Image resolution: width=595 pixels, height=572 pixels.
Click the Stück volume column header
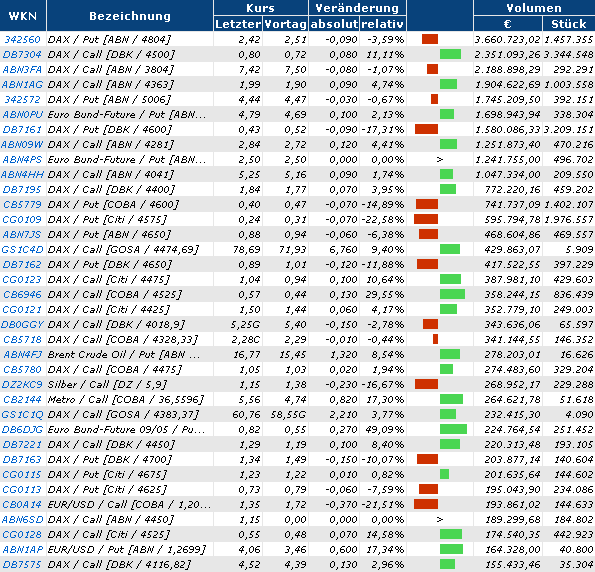pos(568,24)
